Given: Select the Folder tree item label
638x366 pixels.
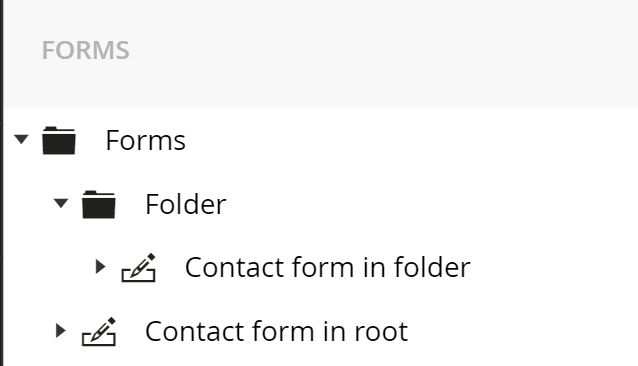Looking at the screenshot, I should tap(186, 205).
